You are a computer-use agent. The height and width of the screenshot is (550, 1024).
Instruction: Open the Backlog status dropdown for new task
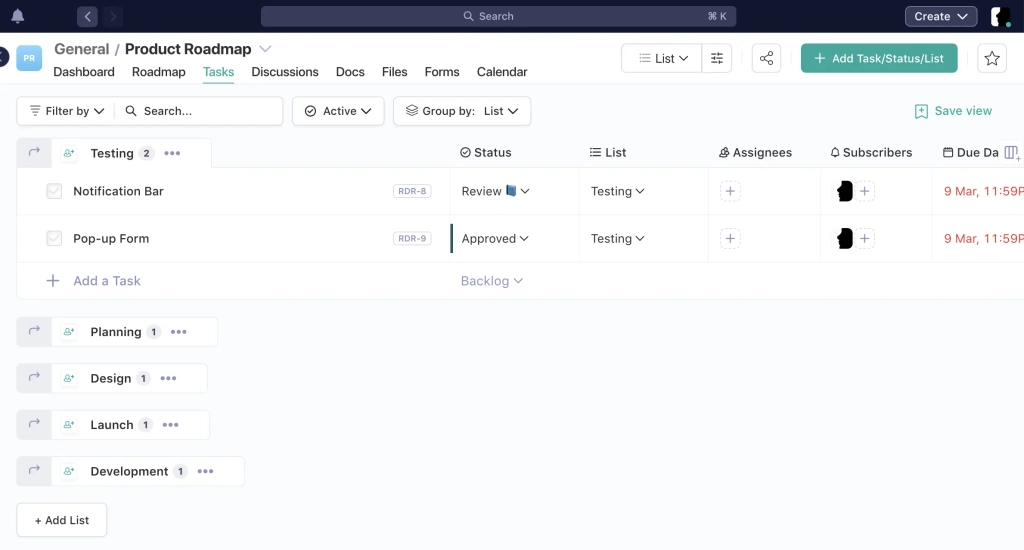coord(492,281)
